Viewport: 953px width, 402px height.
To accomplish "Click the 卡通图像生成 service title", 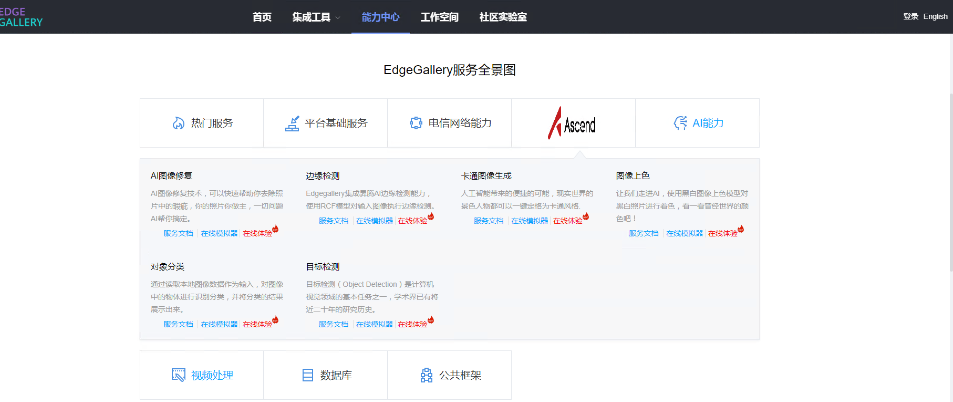I will click(486, 176).
